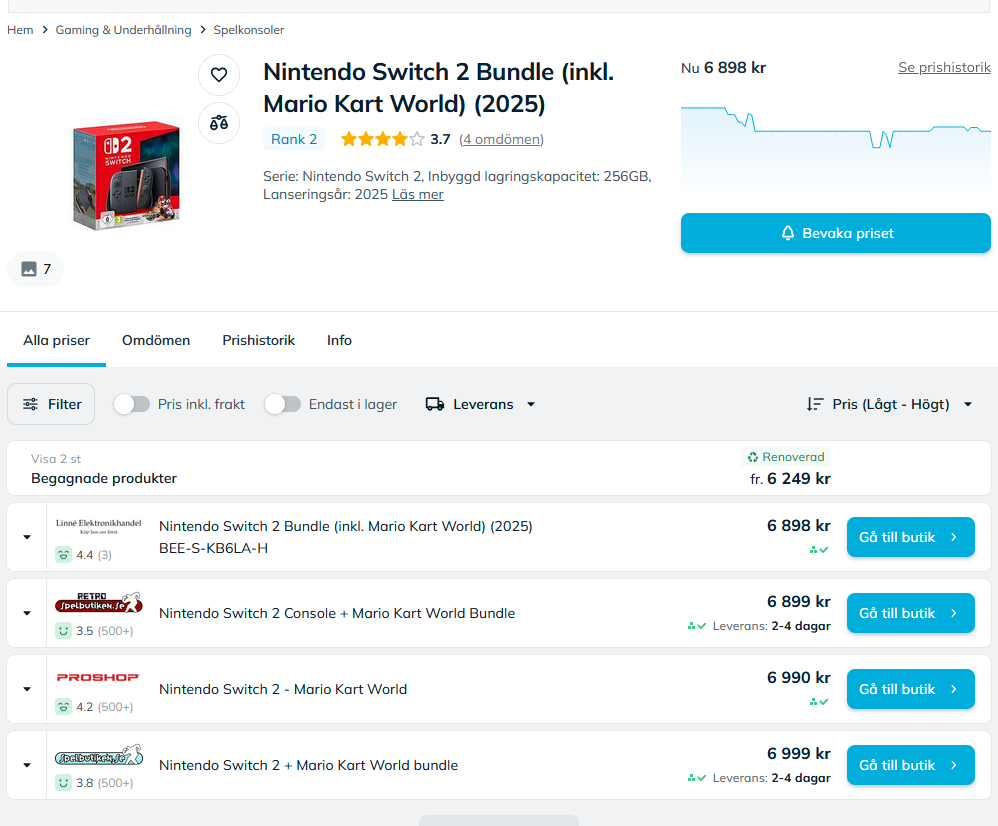The width and height of the screenshot is (998, 826).
Task: Go to butik for 6 990 kr offer
Action: [911, 689]
